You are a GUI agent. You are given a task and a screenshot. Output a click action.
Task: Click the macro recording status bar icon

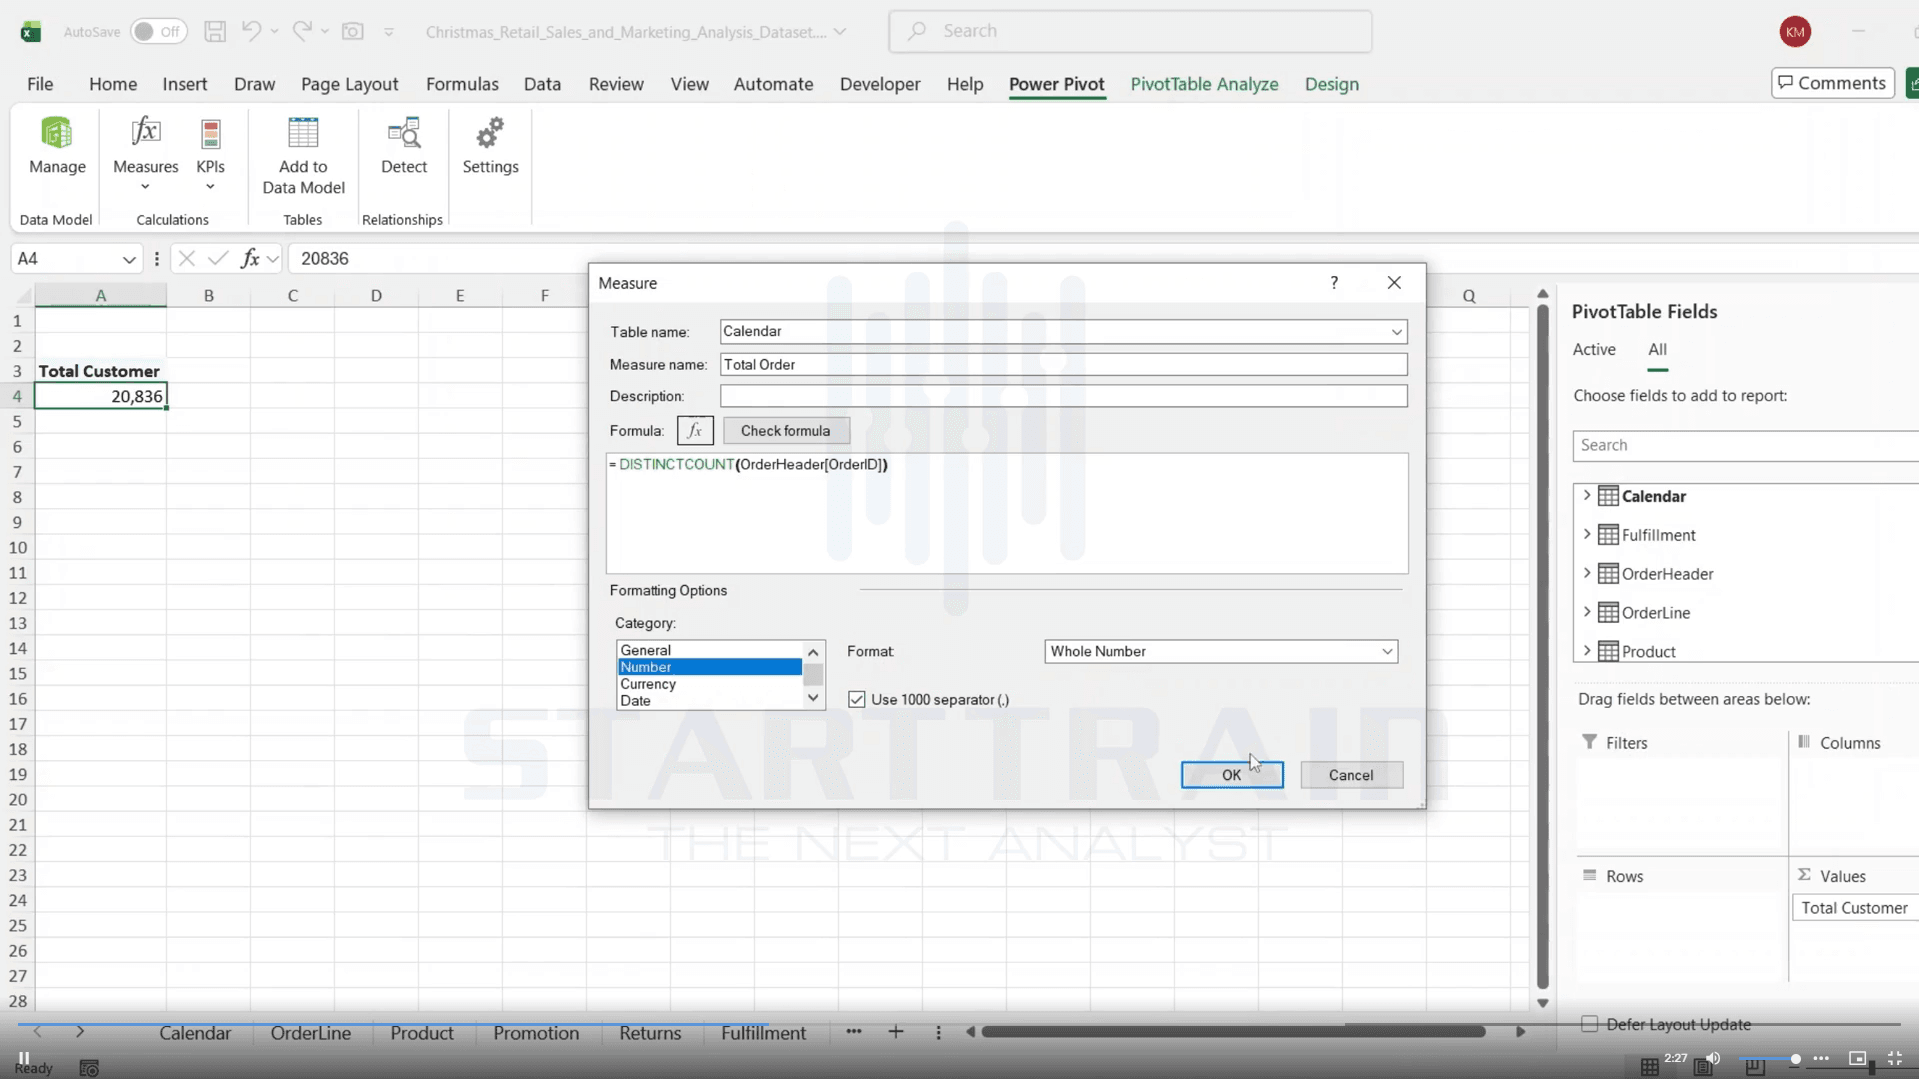89,1068
